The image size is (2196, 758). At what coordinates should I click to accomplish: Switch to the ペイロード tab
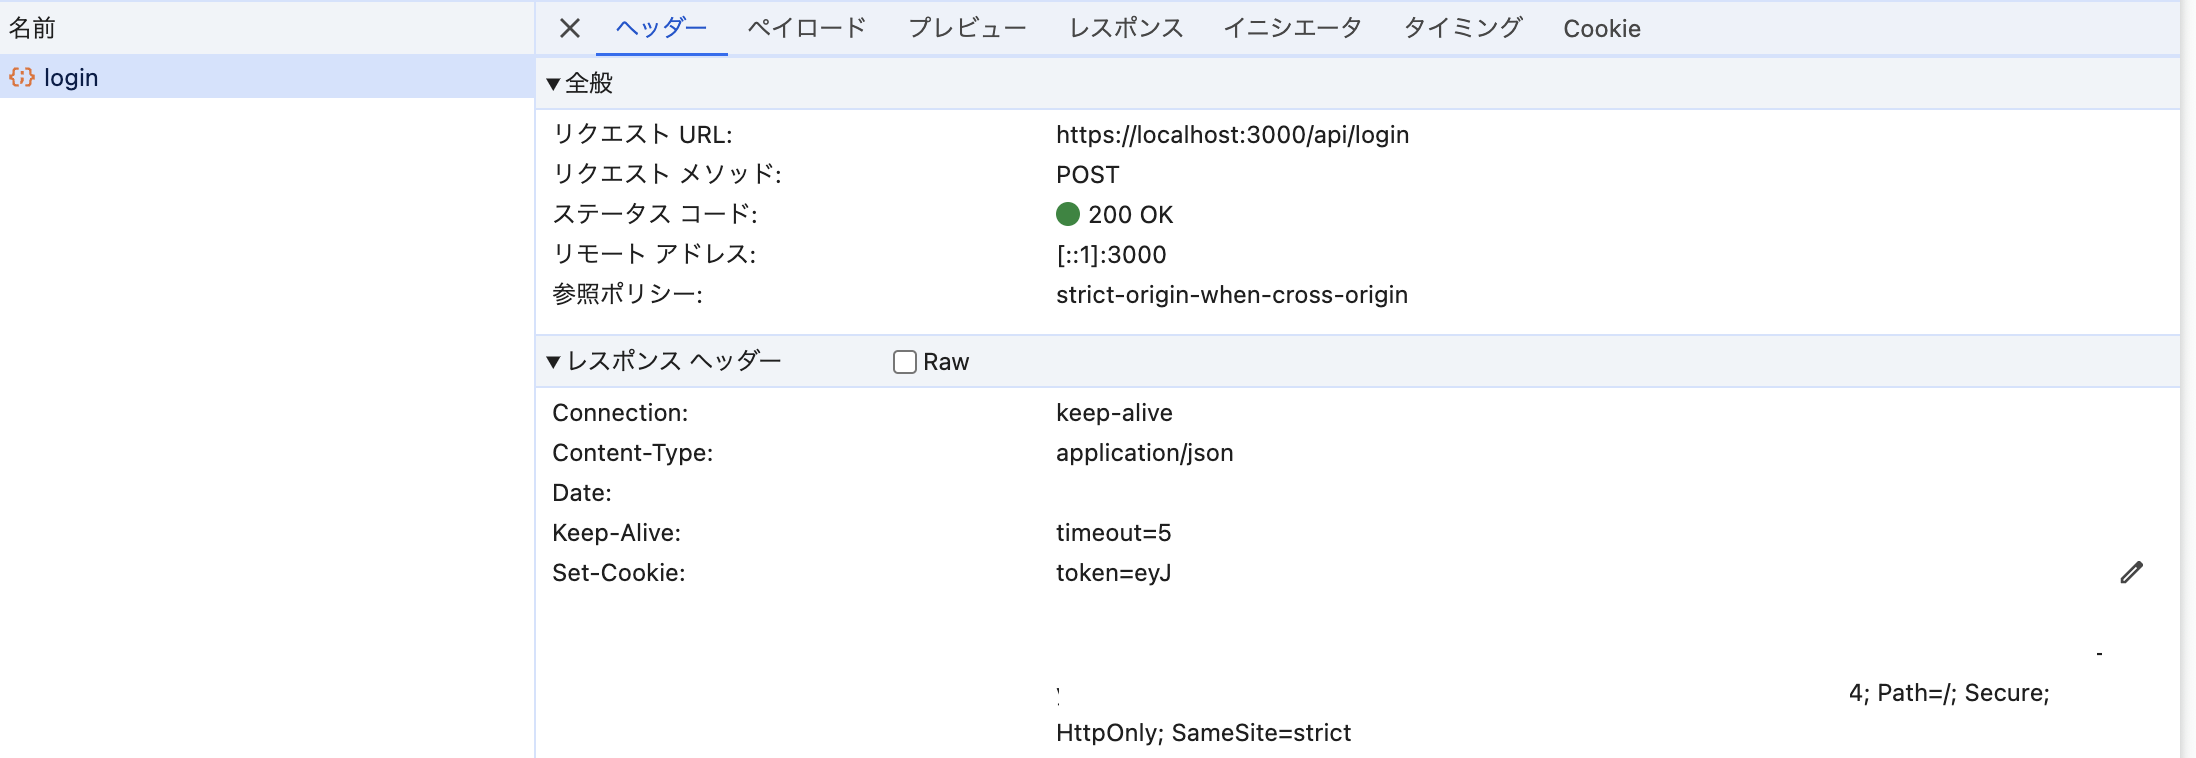(806, 28)
